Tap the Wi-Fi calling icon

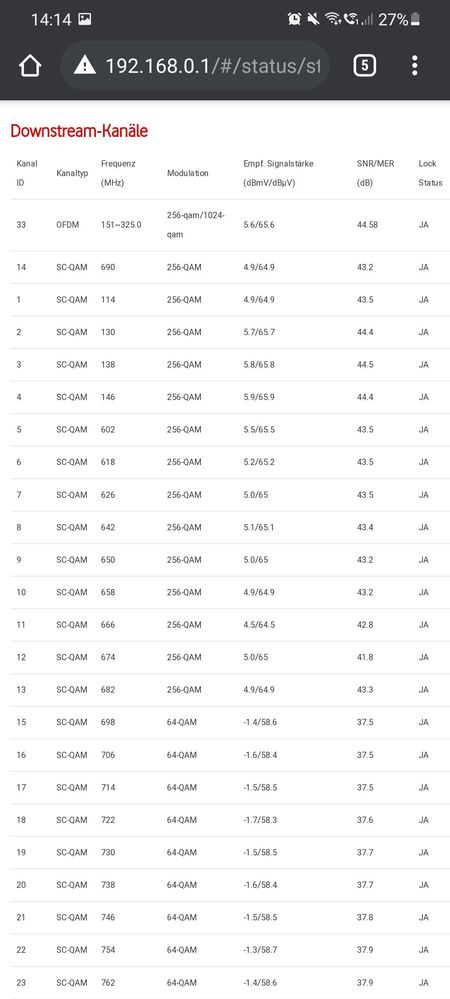351,19
